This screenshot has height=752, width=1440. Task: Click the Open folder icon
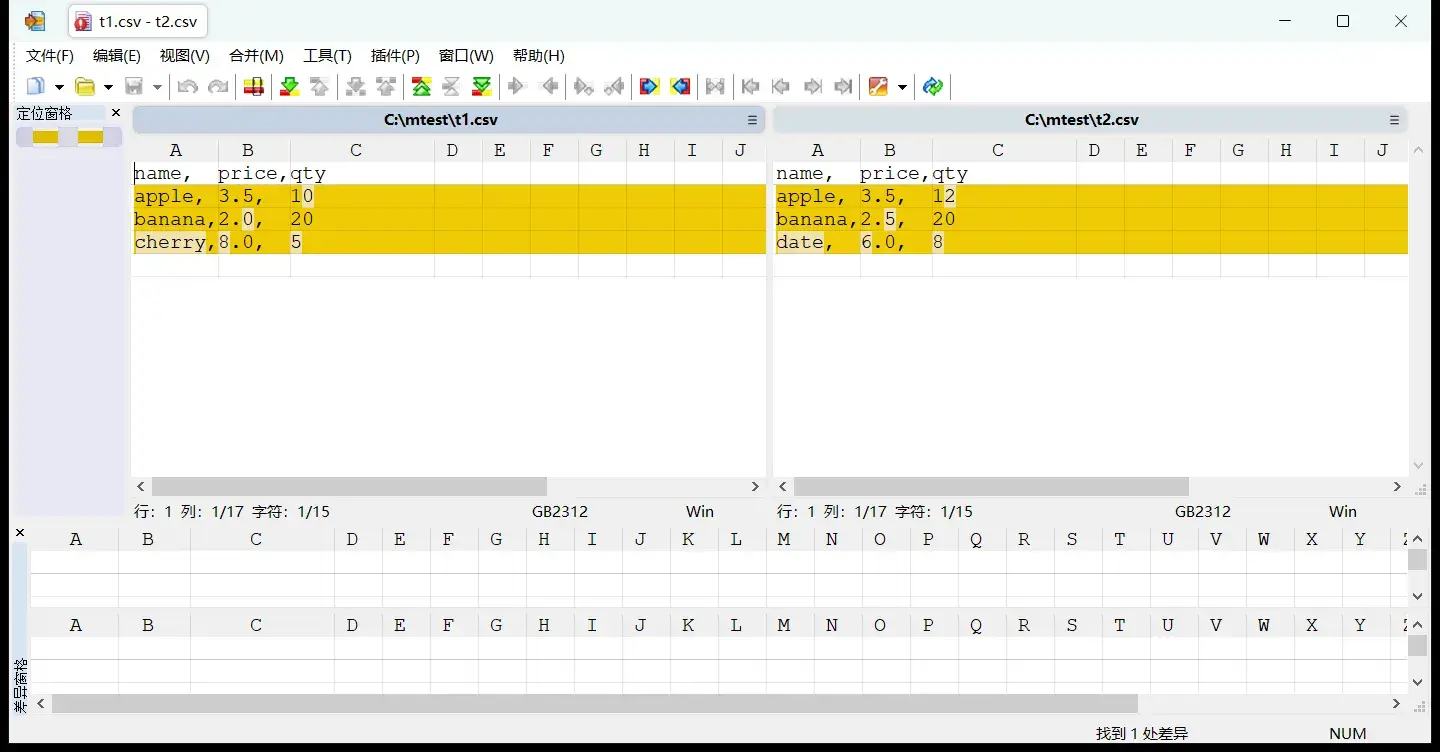(85, 87)
